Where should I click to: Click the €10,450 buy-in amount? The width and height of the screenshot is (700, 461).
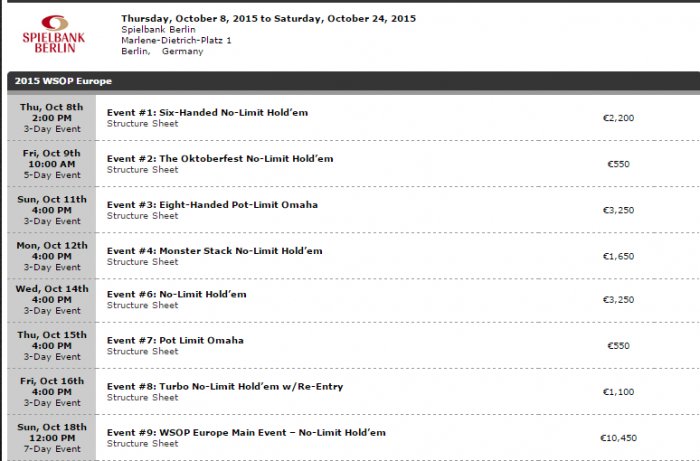pos(618,438)
